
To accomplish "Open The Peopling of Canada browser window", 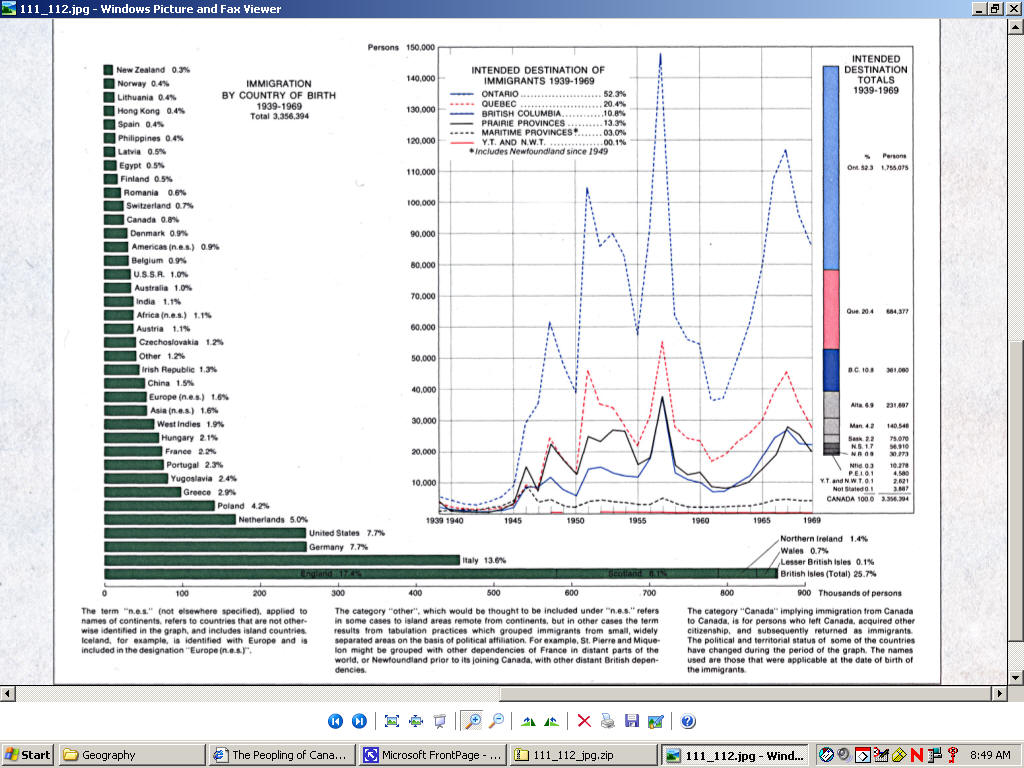I will (x=282, y=755).
